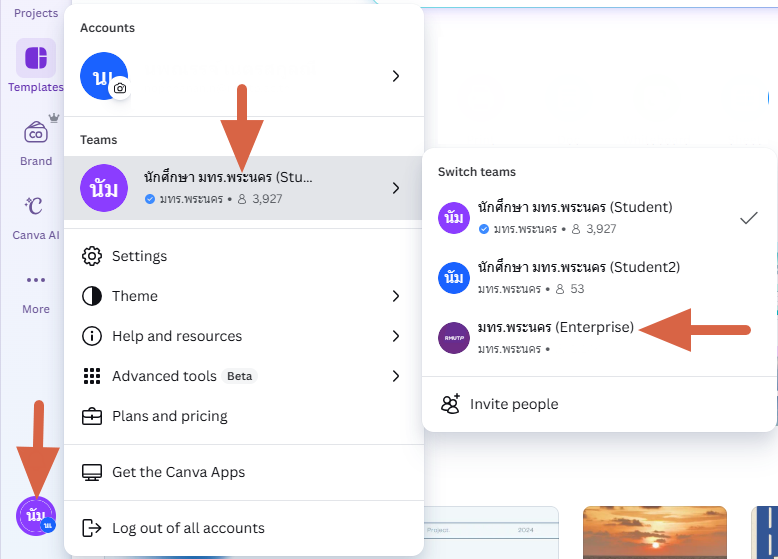The width and height of the screenshot is (778, 559).
Task: Open the Projects sidebar item
Action: (36, 12)
